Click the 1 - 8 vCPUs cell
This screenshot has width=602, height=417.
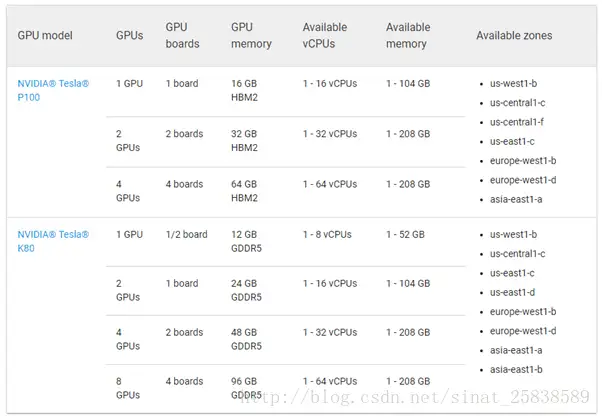(327, 234)
